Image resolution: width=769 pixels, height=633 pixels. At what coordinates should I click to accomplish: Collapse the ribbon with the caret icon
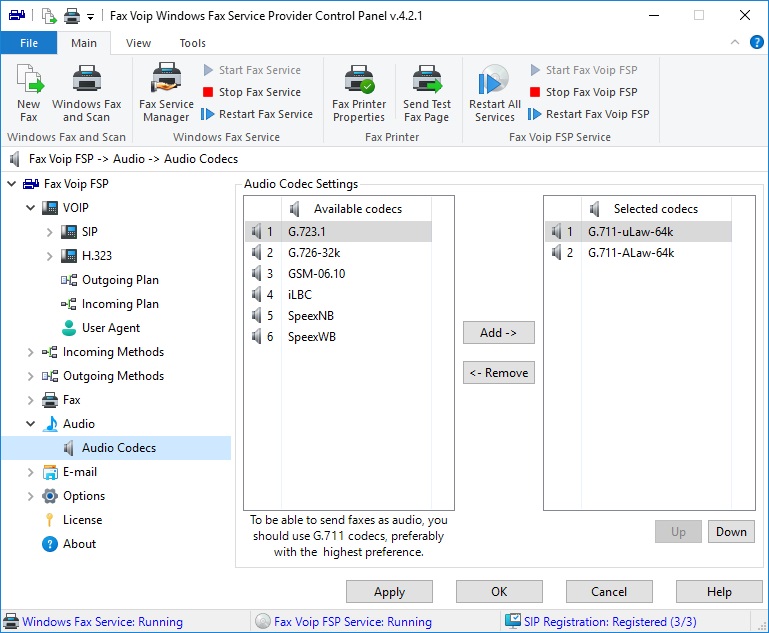735,42
